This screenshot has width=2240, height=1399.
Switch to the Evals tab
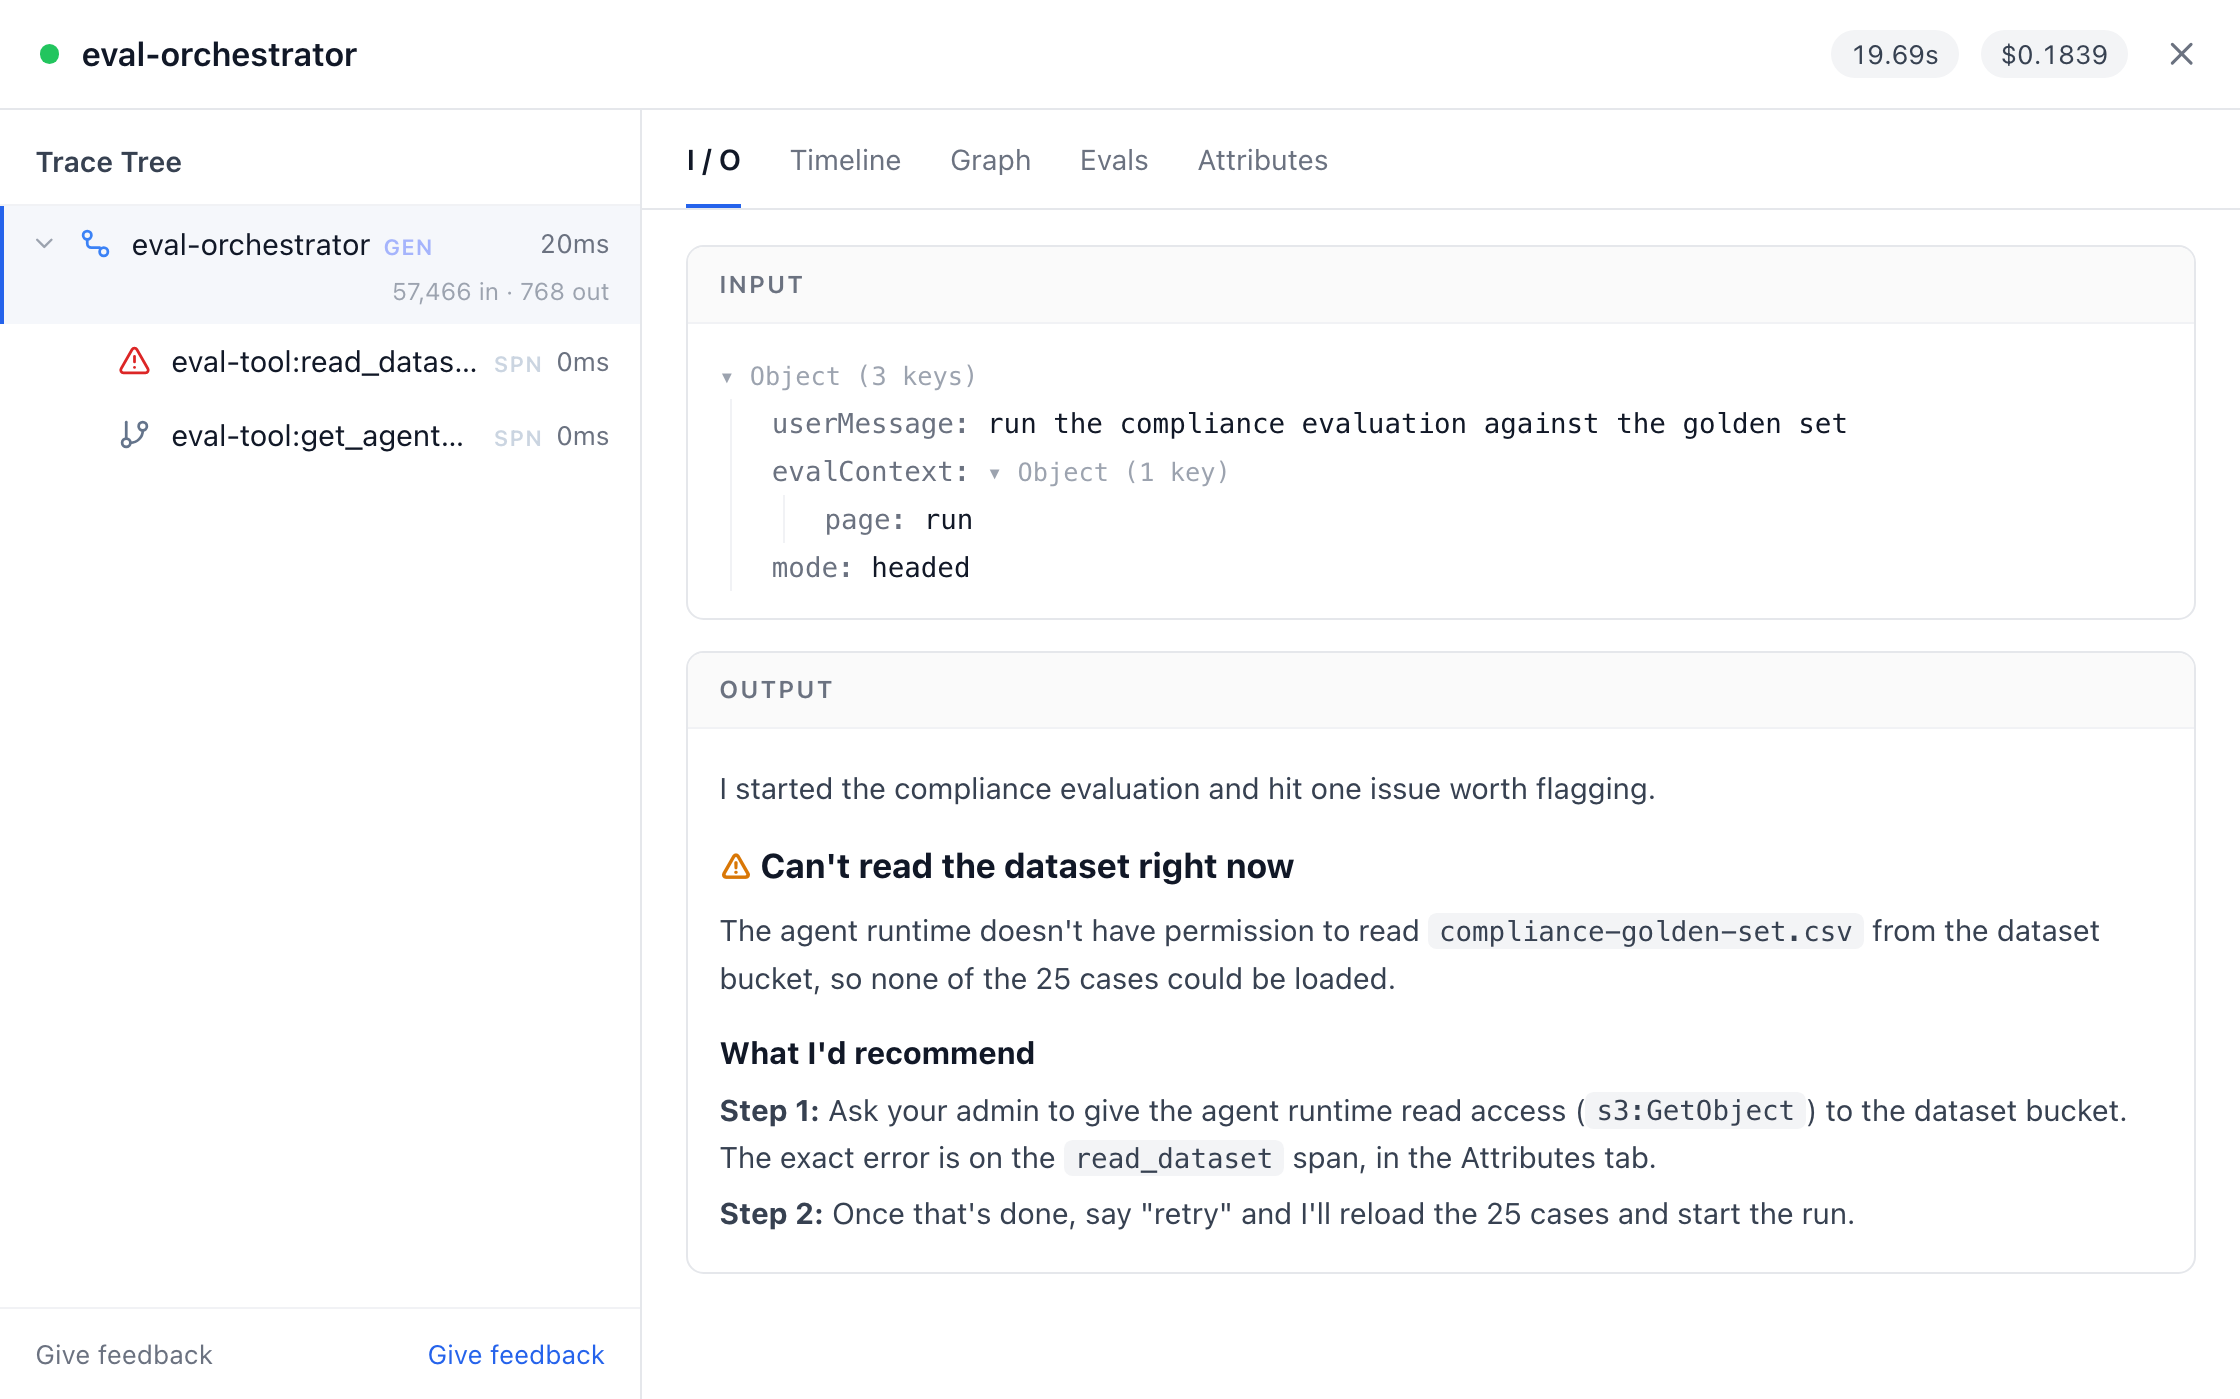pos(1113,161)
